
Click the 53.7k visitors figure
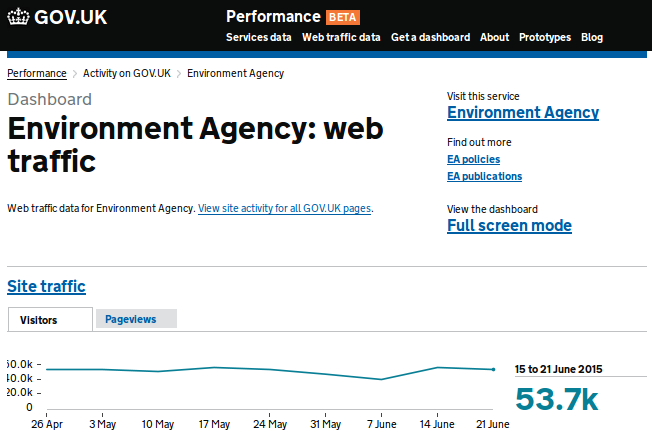(x=557, y=399)
